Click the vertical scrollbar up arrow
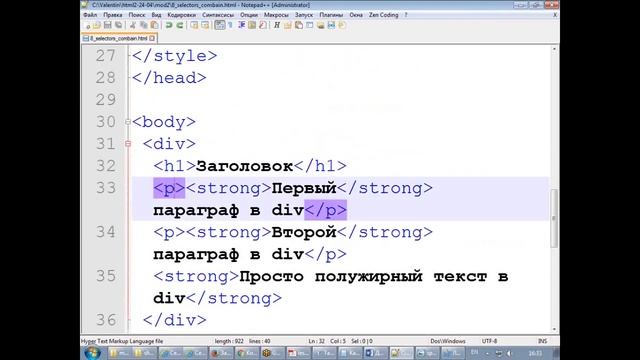The height and width of the screenshot is (360, 640). [554, 49]
